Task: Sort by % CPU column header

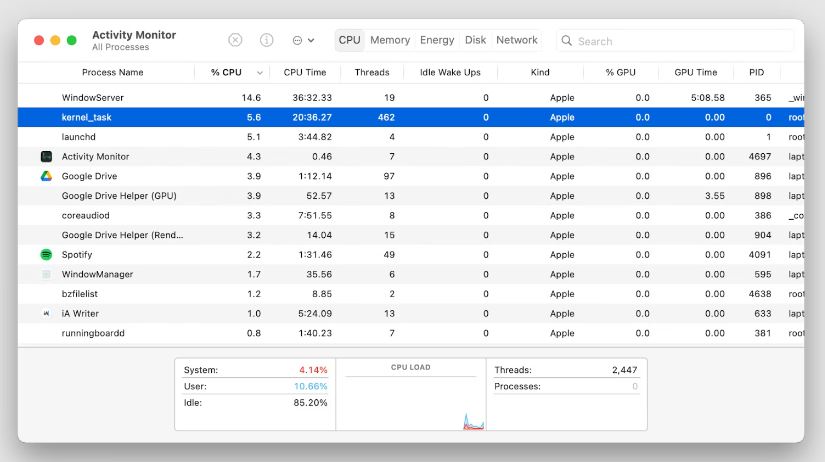Action: (x=226, y=72)
